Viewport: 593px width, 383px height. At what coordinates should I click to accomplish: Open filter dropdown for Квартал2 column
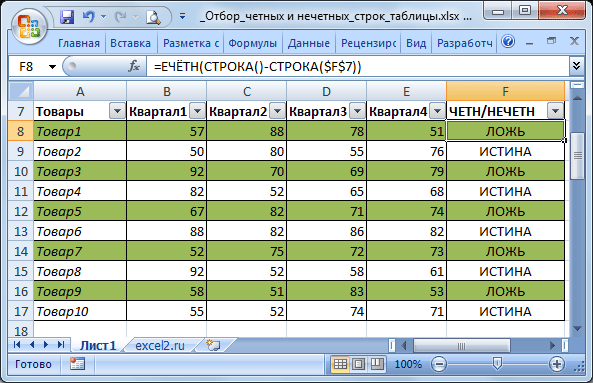click(278, 111)
